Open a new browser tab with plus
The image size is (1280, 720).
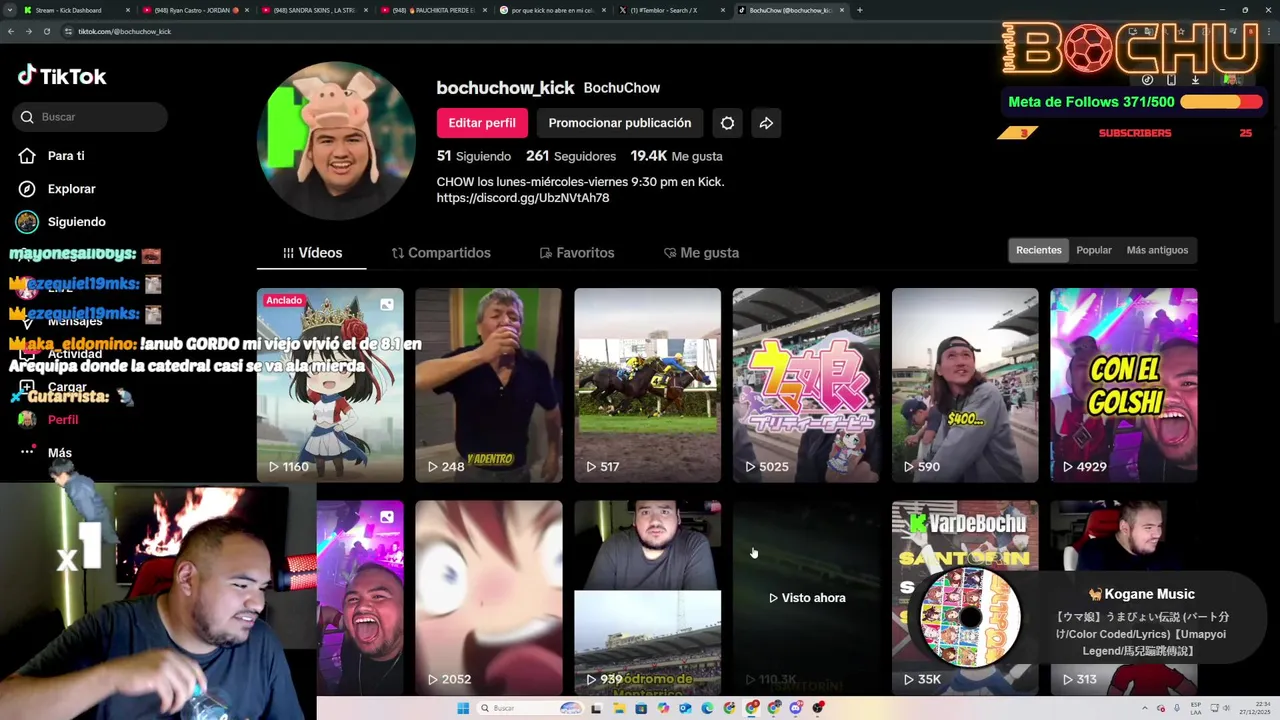pos(860,10)
